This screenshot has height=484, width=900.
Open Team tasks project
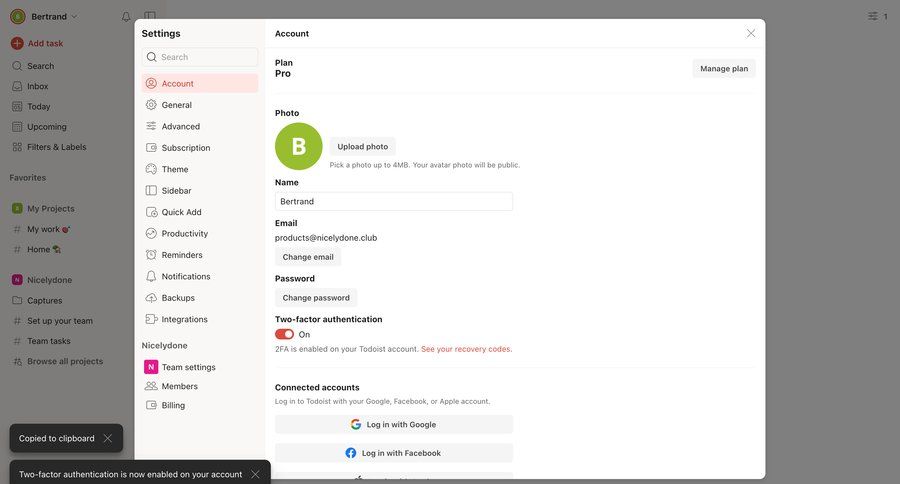pos(49,341)
